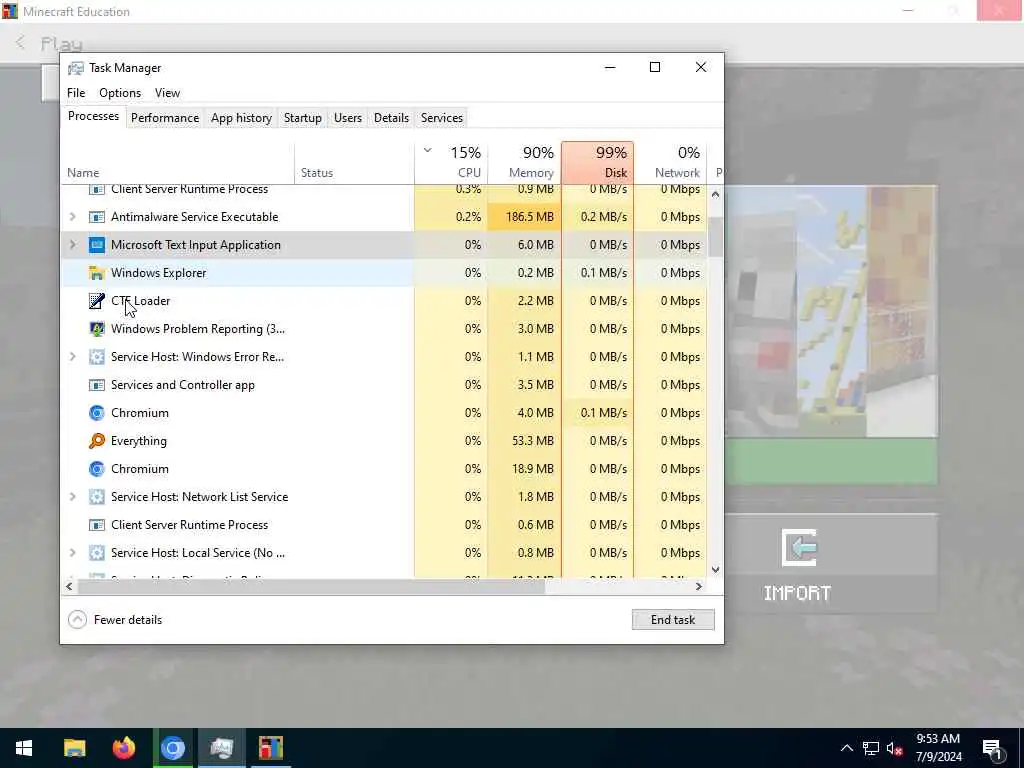
Task: Click the horizontal scrollbar left arrow
Action: [x=69, y=586]
